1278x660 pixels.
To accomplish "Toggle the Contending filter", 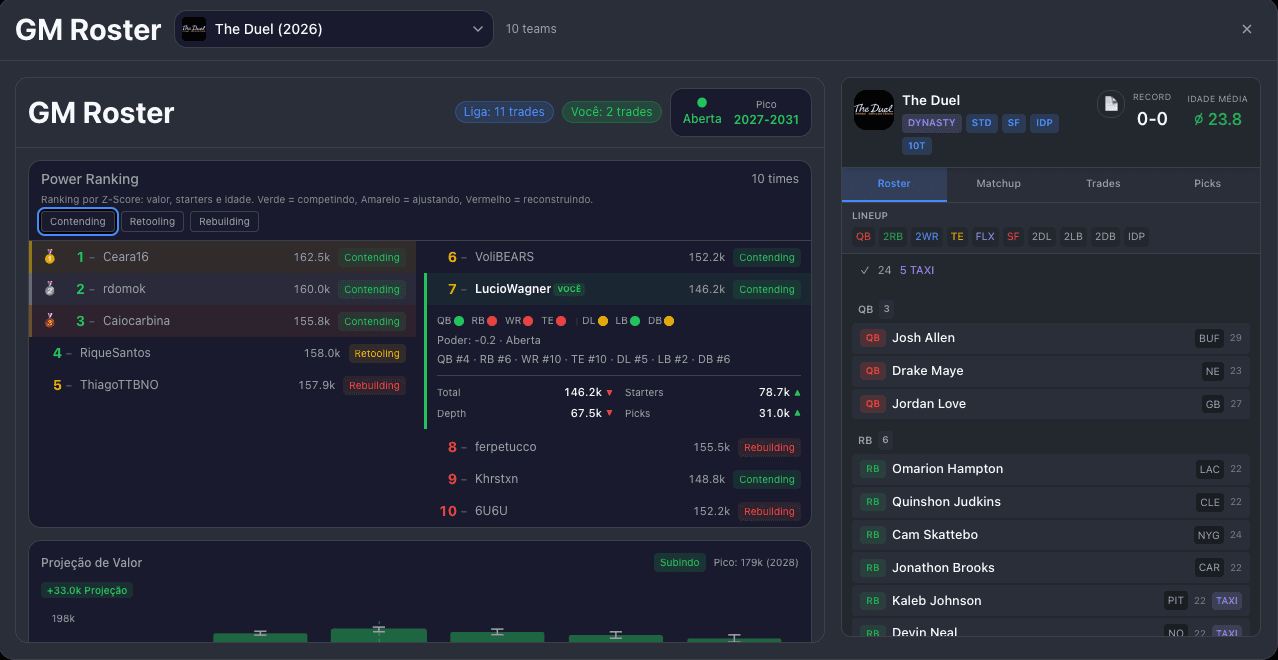I will click(x=78, y=221).
